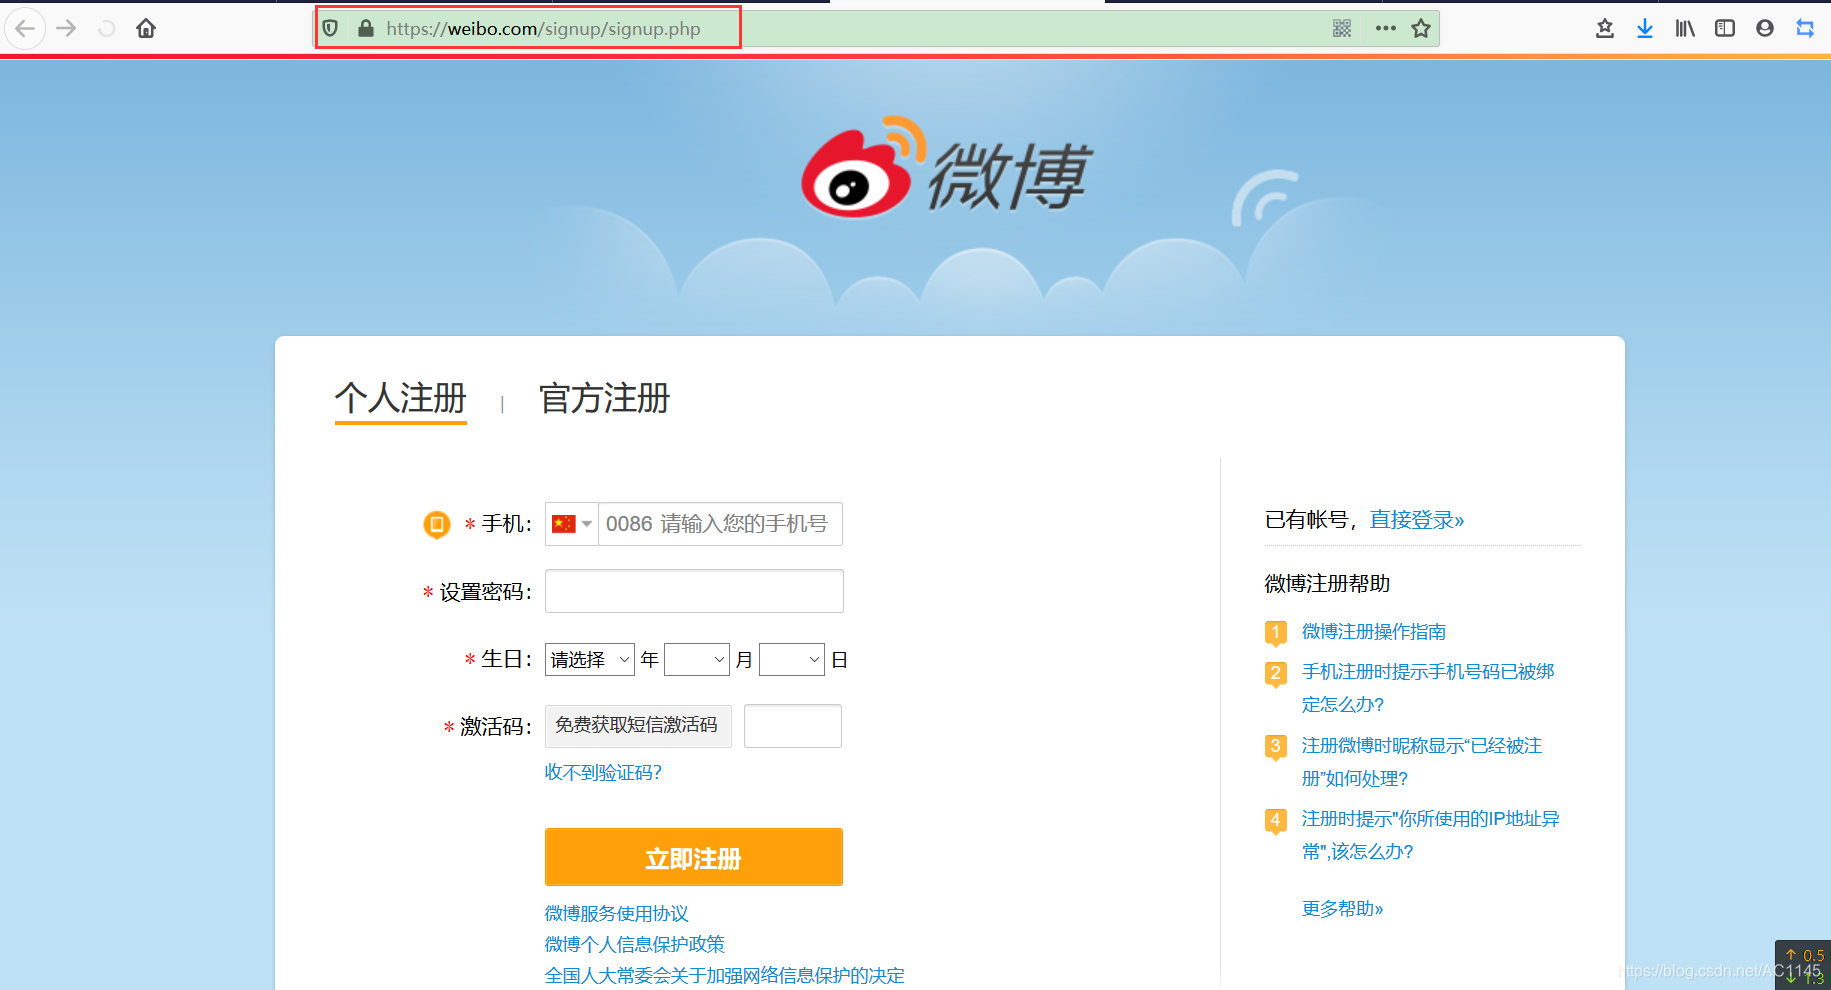Open 全国人大常委会关于加强网络信息保护的决定 link
Image resolution: width=1831 pixels, height=990 pixels.
[x=725, y=975]
